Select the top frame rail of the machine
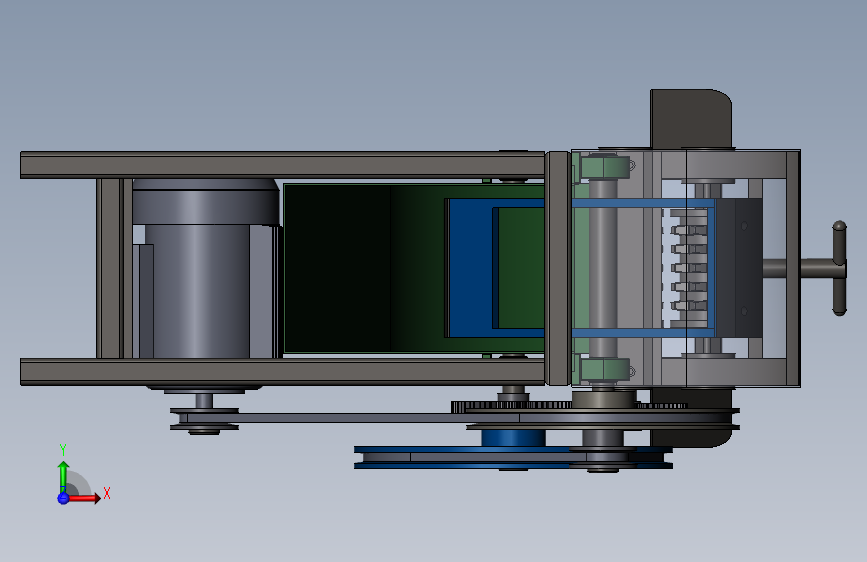 tap(283, 165)
